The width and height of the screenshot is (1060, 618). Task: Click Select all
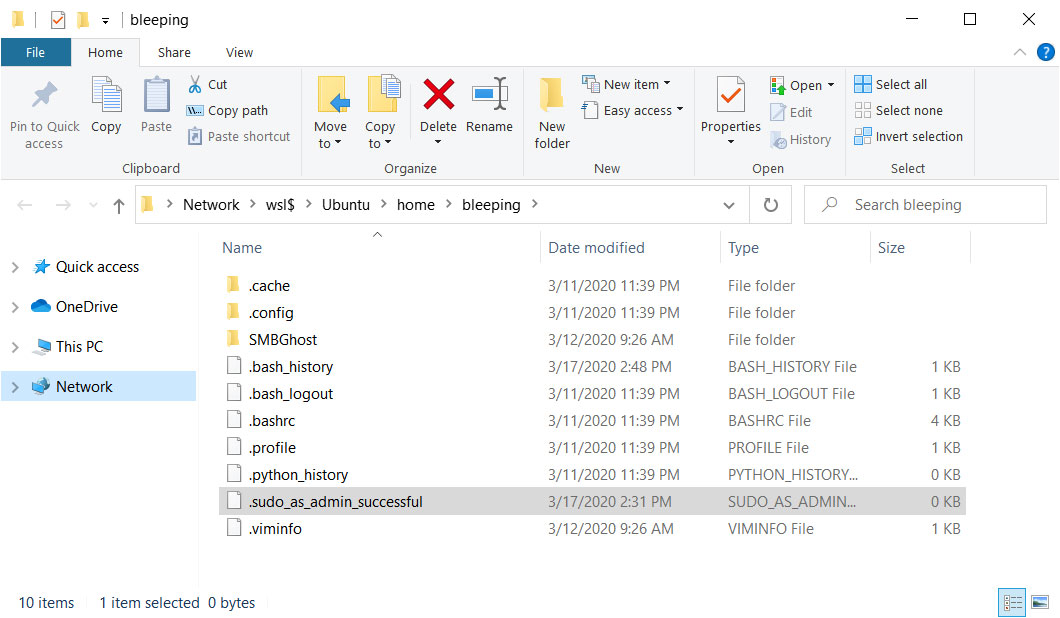click(891, 85)
